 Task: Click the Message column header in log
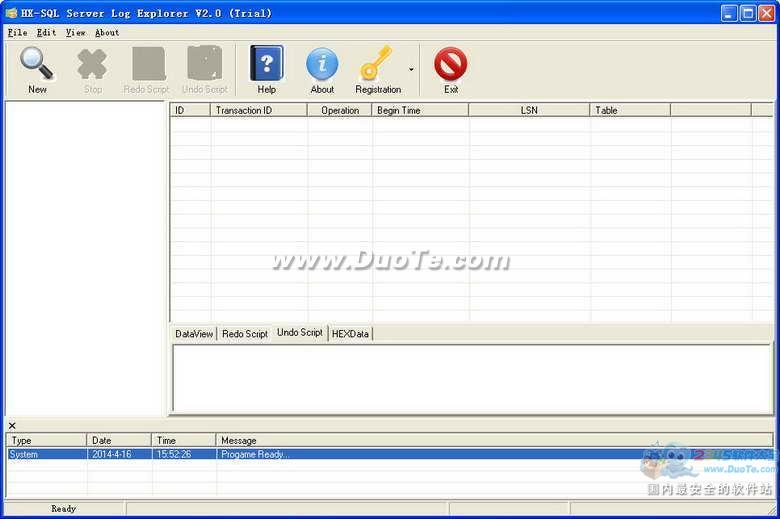[494, 440]
